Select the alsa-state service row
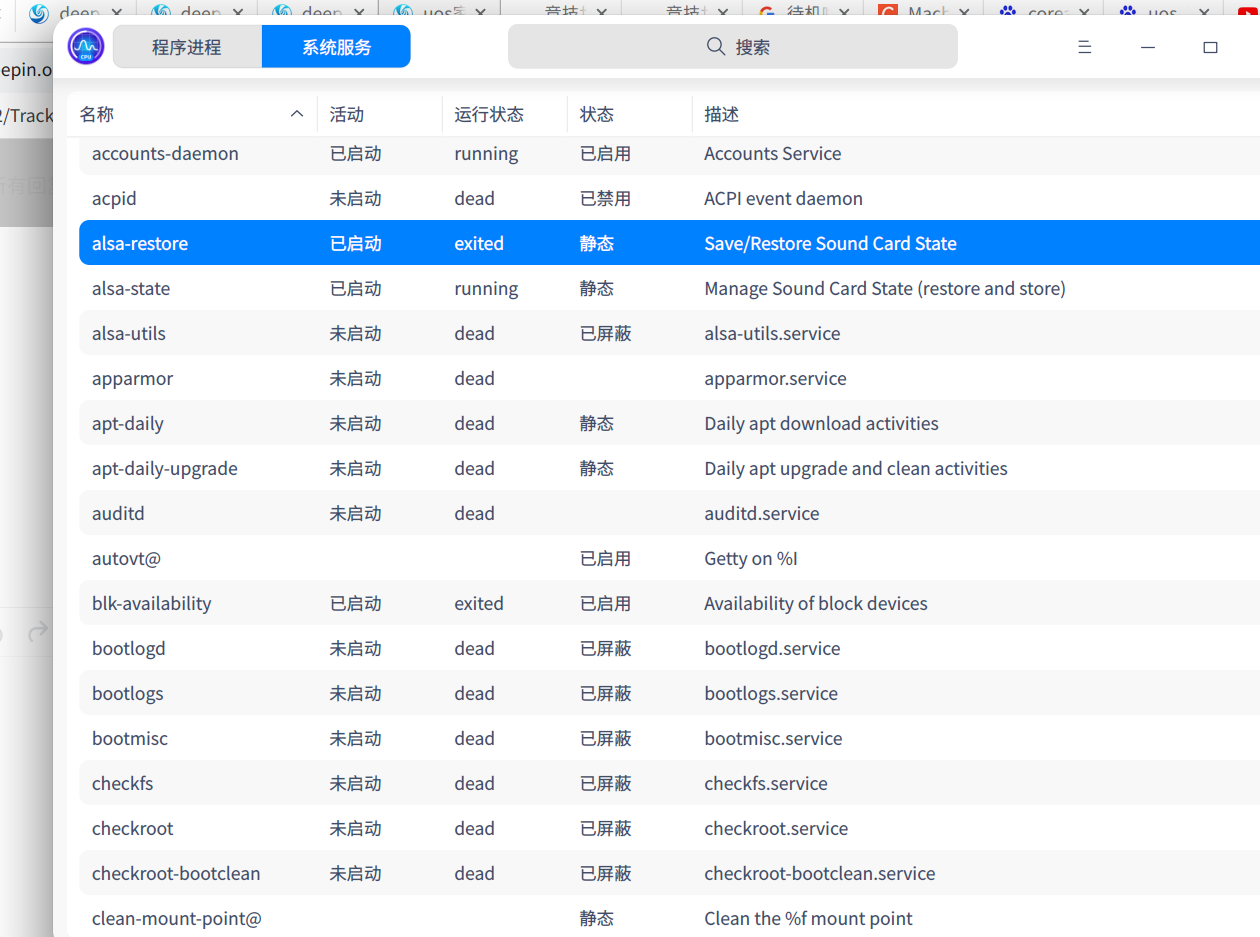The height and width of the screenshot is (937, 1260). tap(131, 289)
